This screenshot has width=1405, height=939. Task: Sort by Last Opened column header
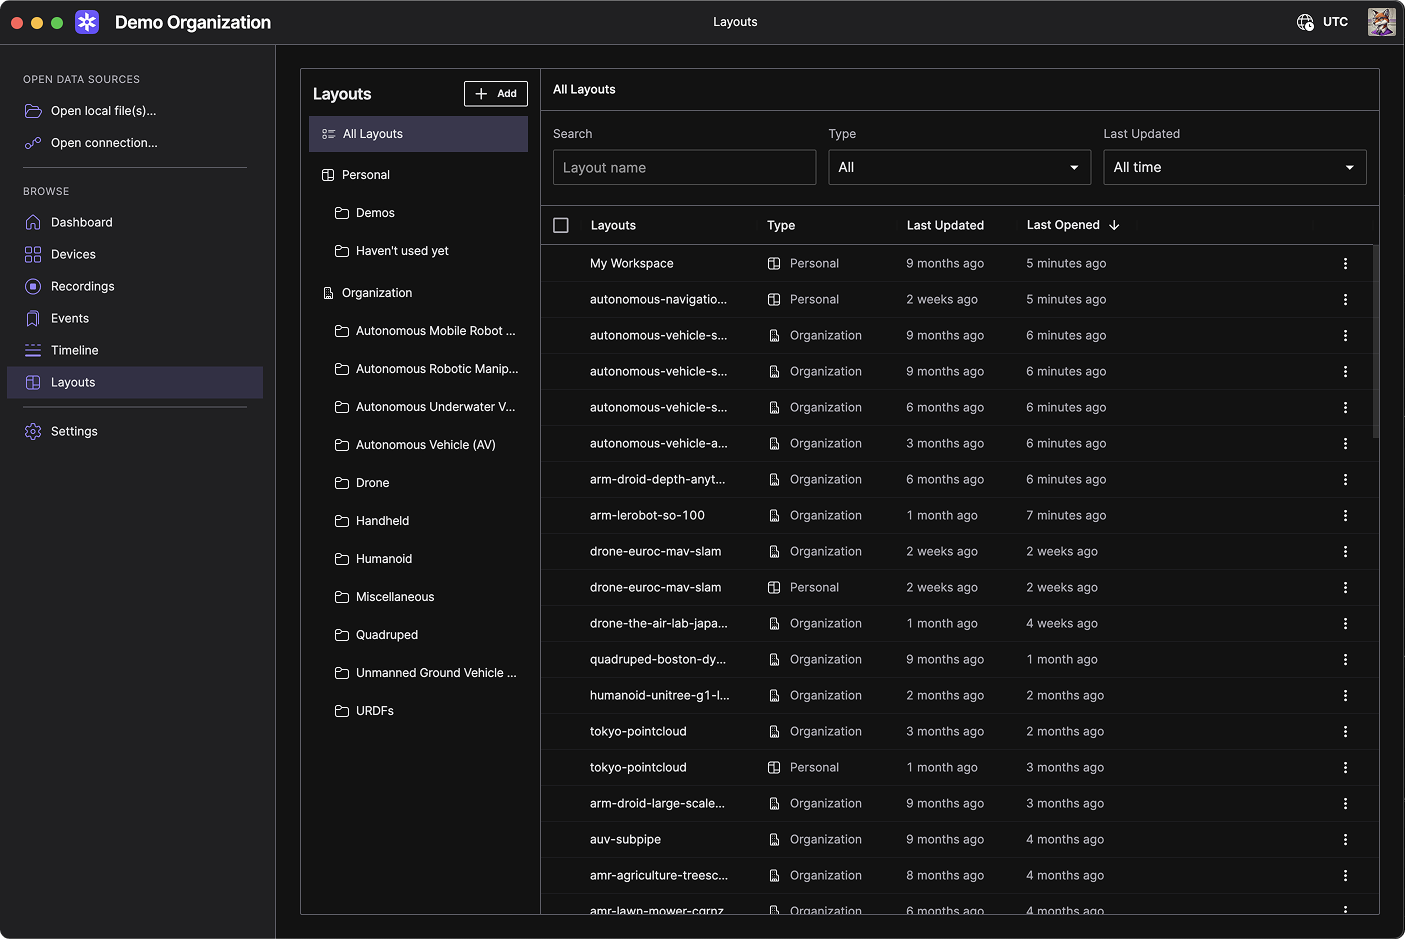pos(1063,226)
